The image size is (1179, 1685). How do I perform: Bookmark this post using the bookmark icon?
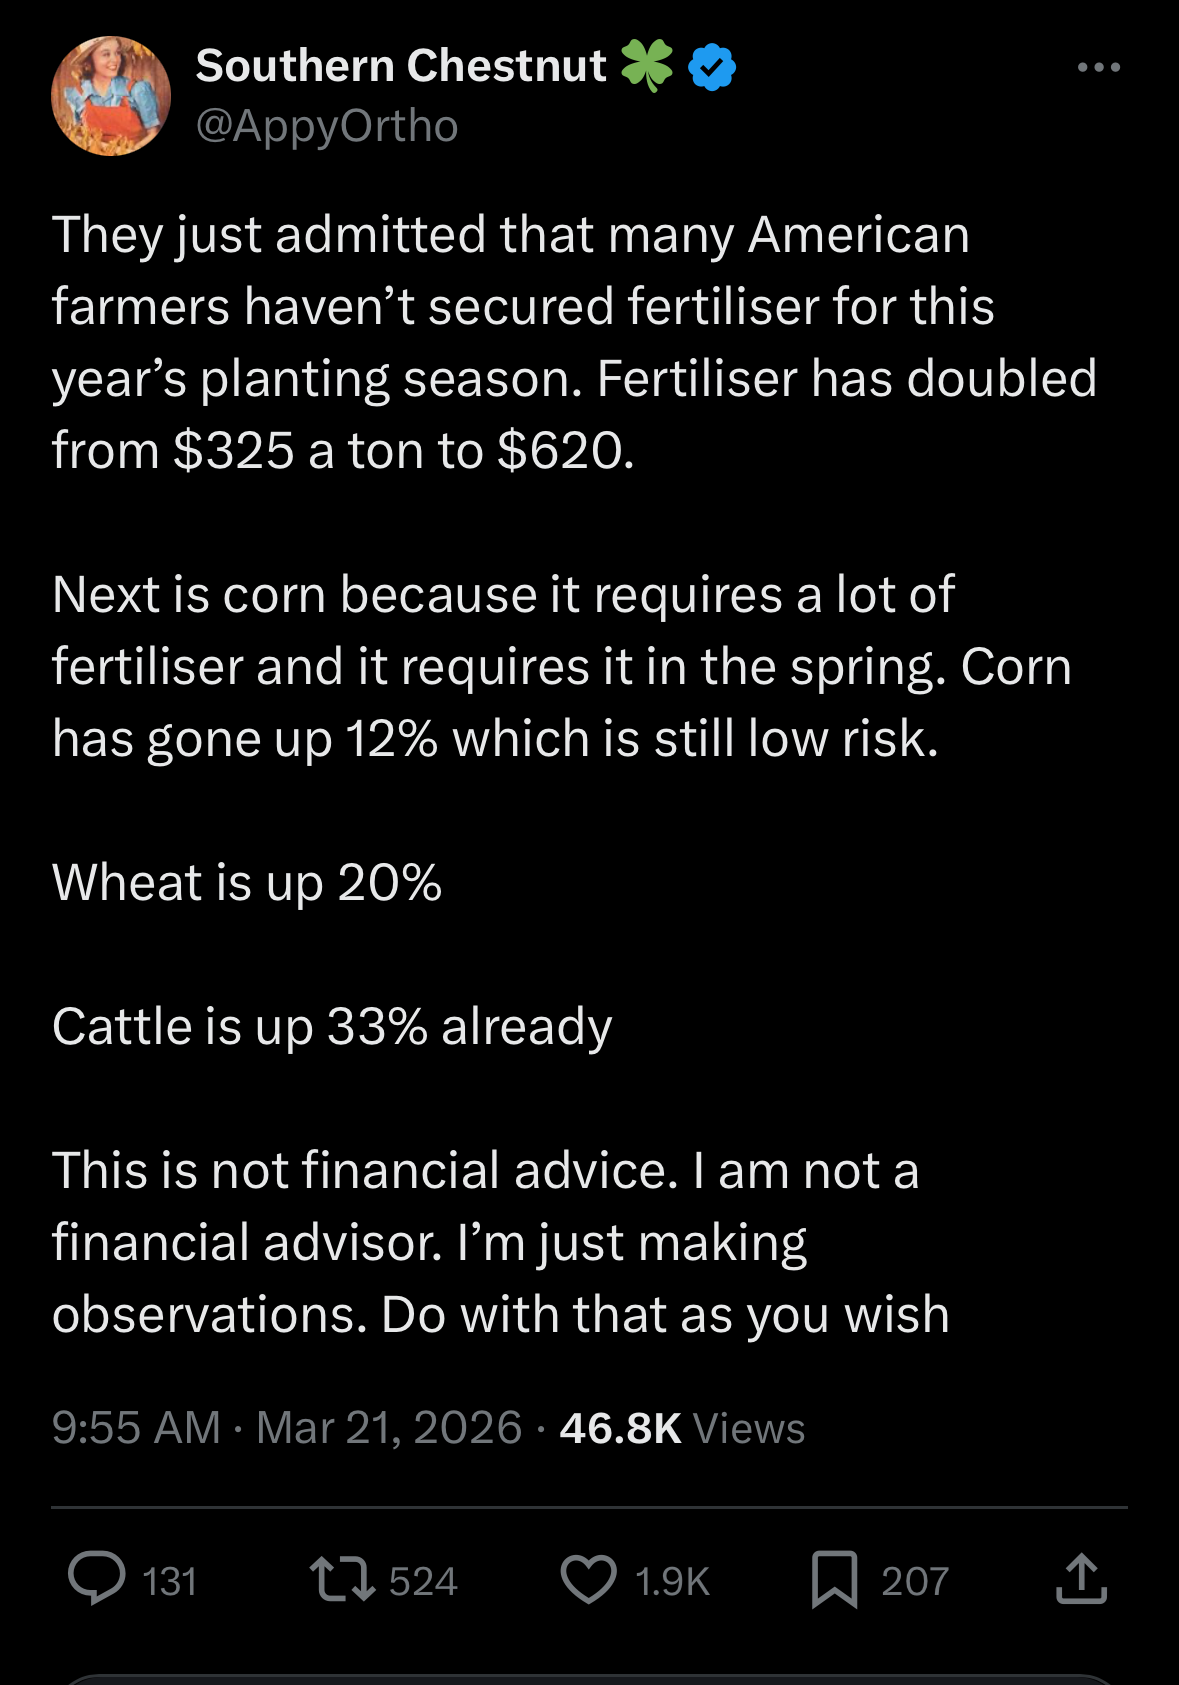point(834,1579)
